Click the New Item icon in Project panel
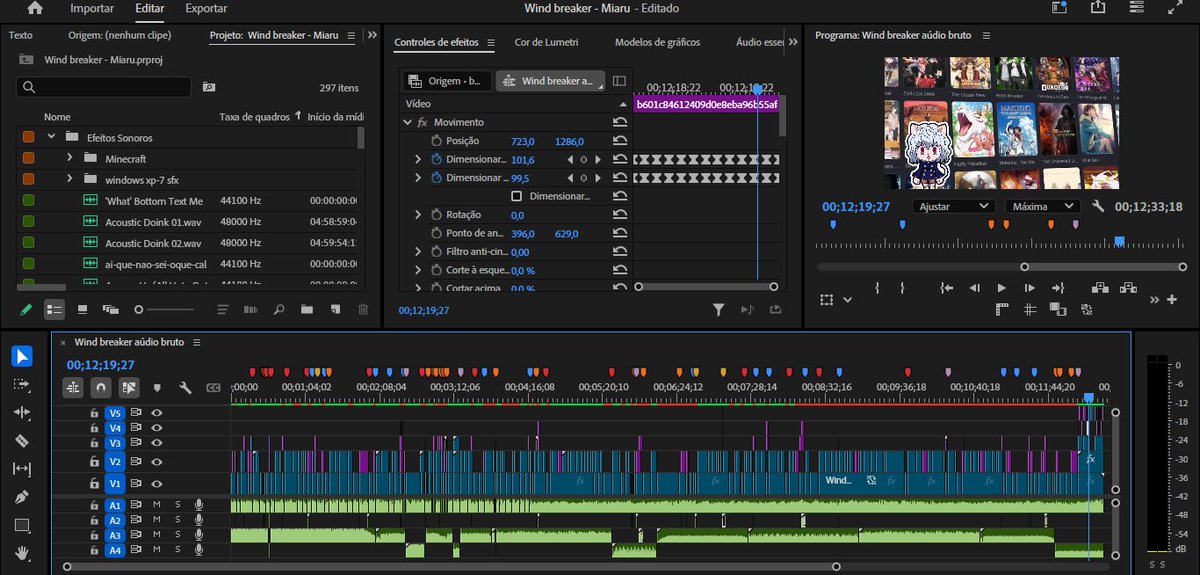Image resolution: width=1200 pixels, height=575 pixels. coord(335,310)
